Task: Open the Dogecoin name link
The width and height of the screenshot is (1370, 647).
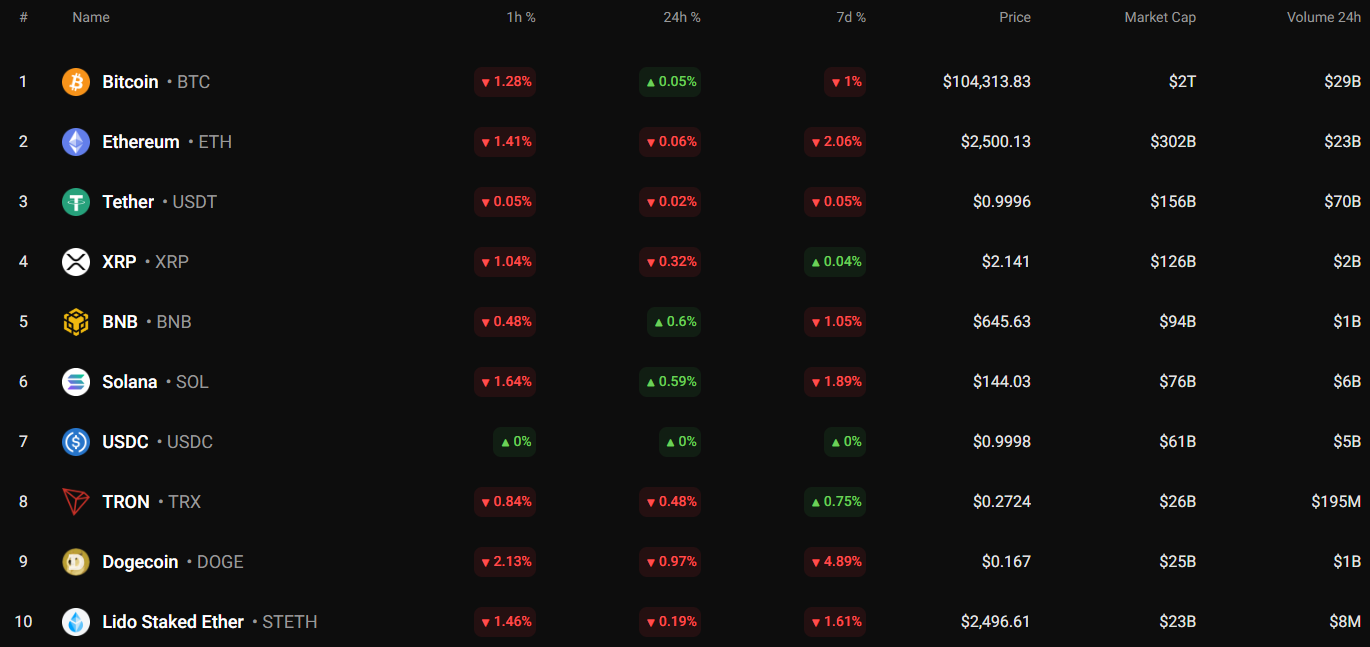Action: coord(140,562)
